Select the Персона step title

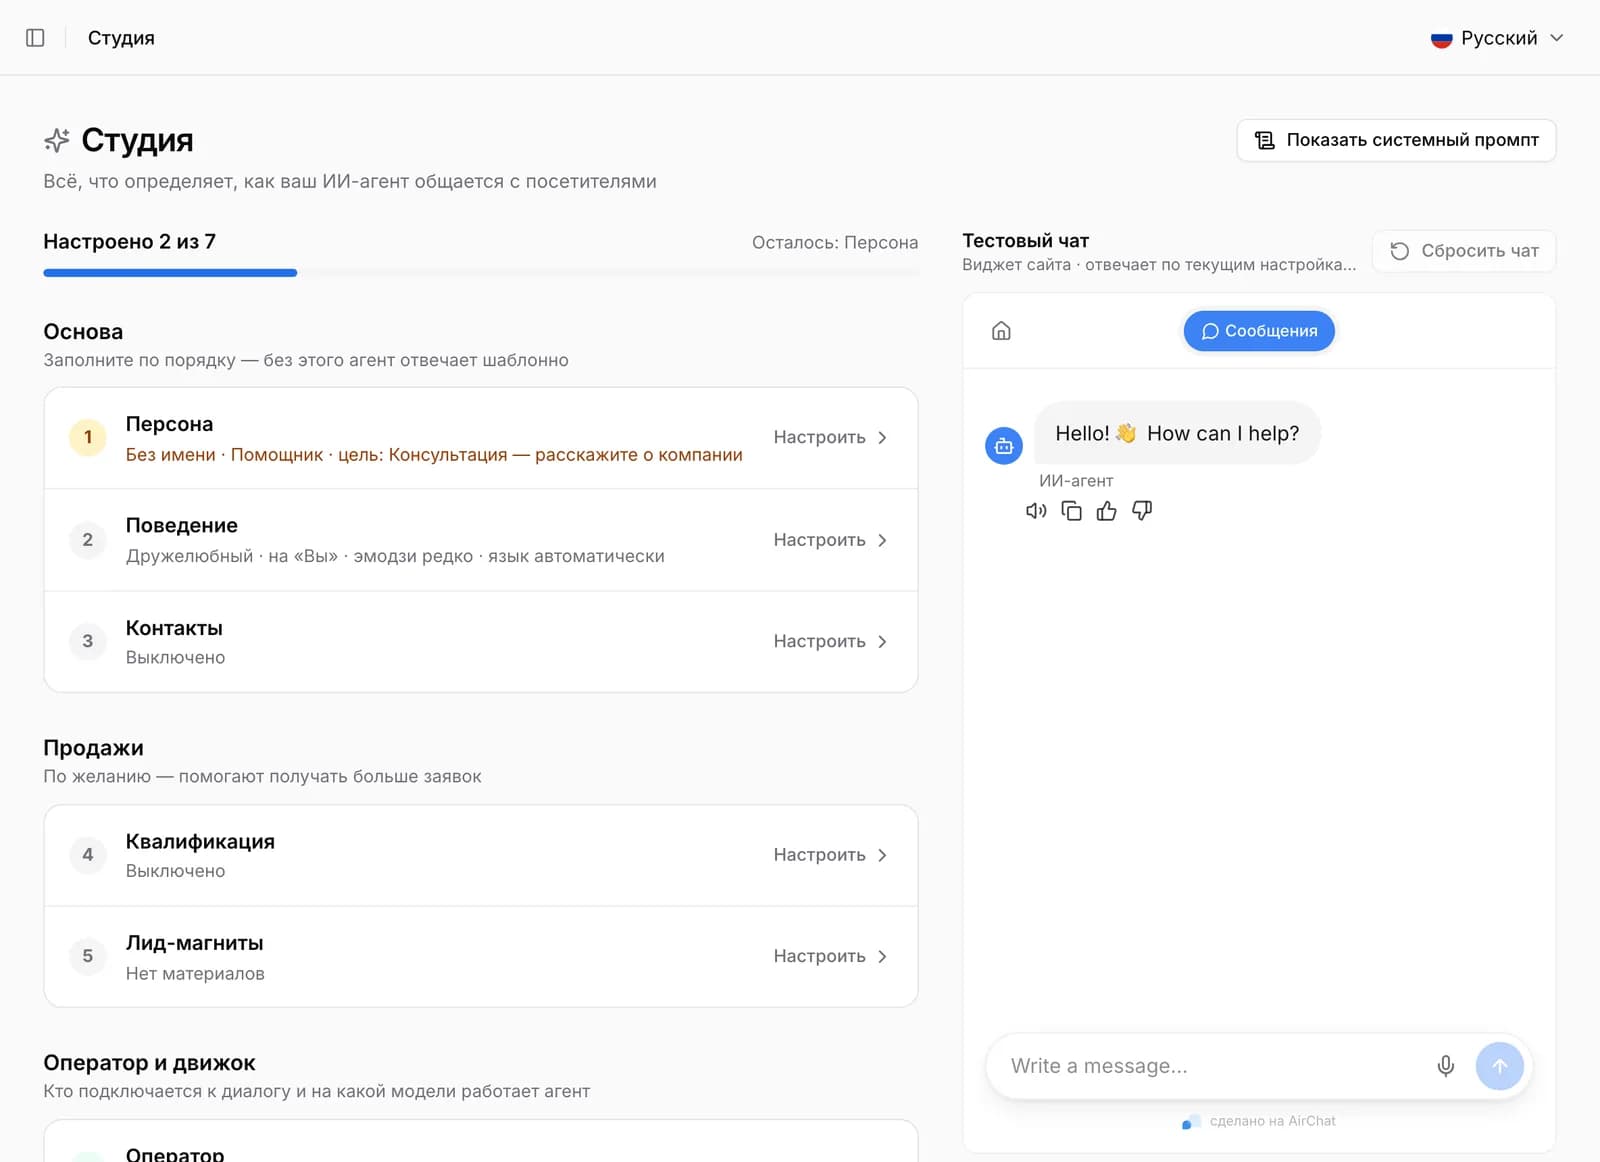click(169, 424)
